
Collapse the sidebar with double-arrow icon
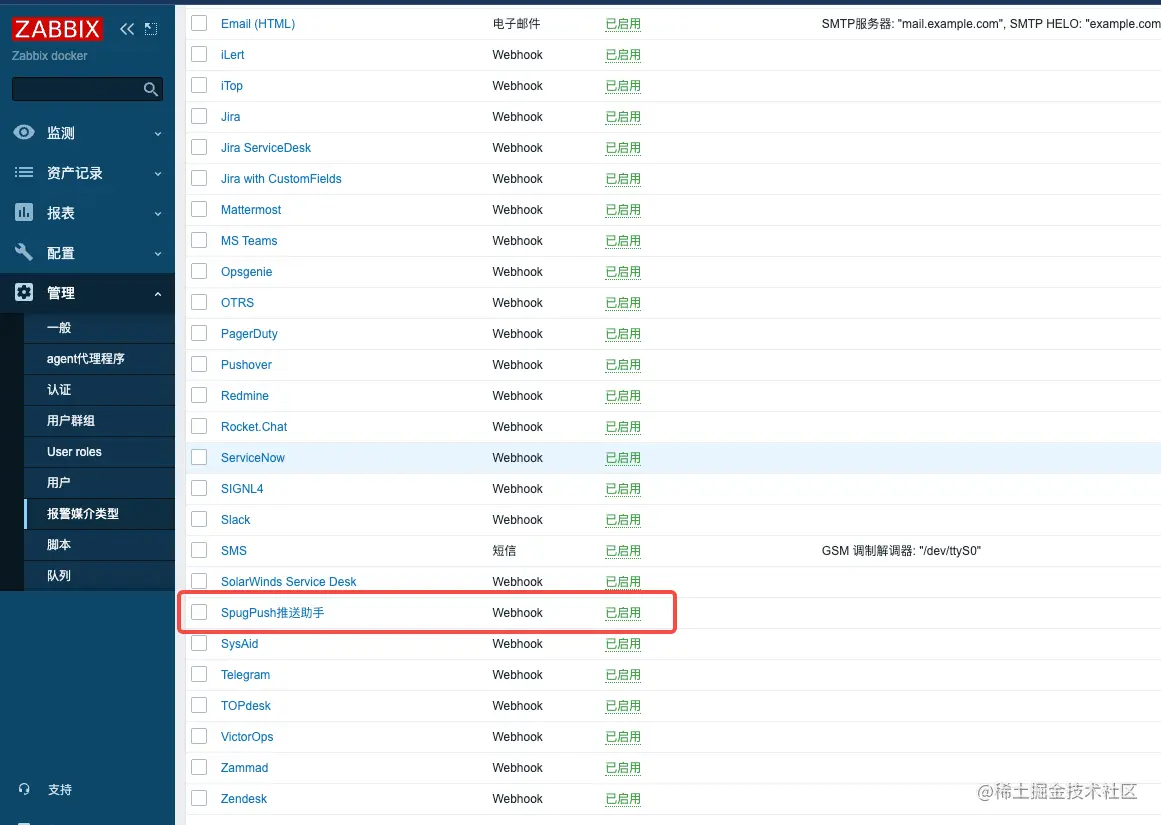[127, 29]
